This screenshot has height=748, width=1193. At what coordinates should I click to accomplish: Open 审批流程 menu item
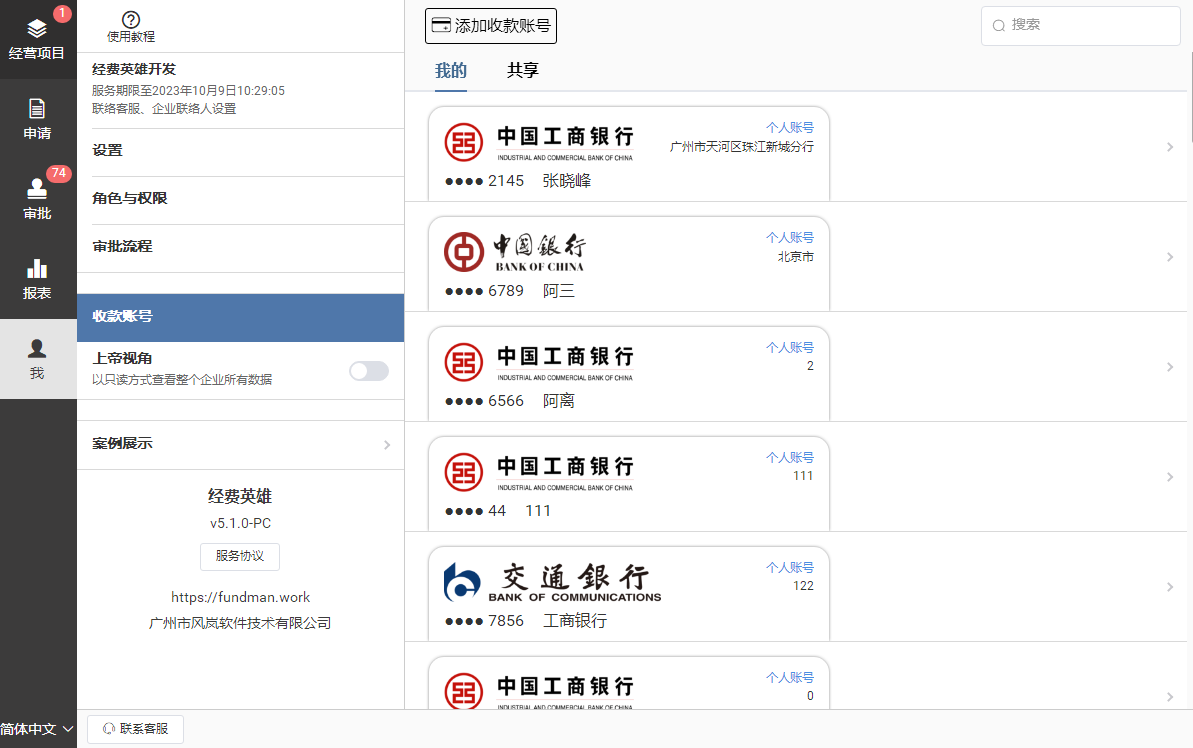240,247
